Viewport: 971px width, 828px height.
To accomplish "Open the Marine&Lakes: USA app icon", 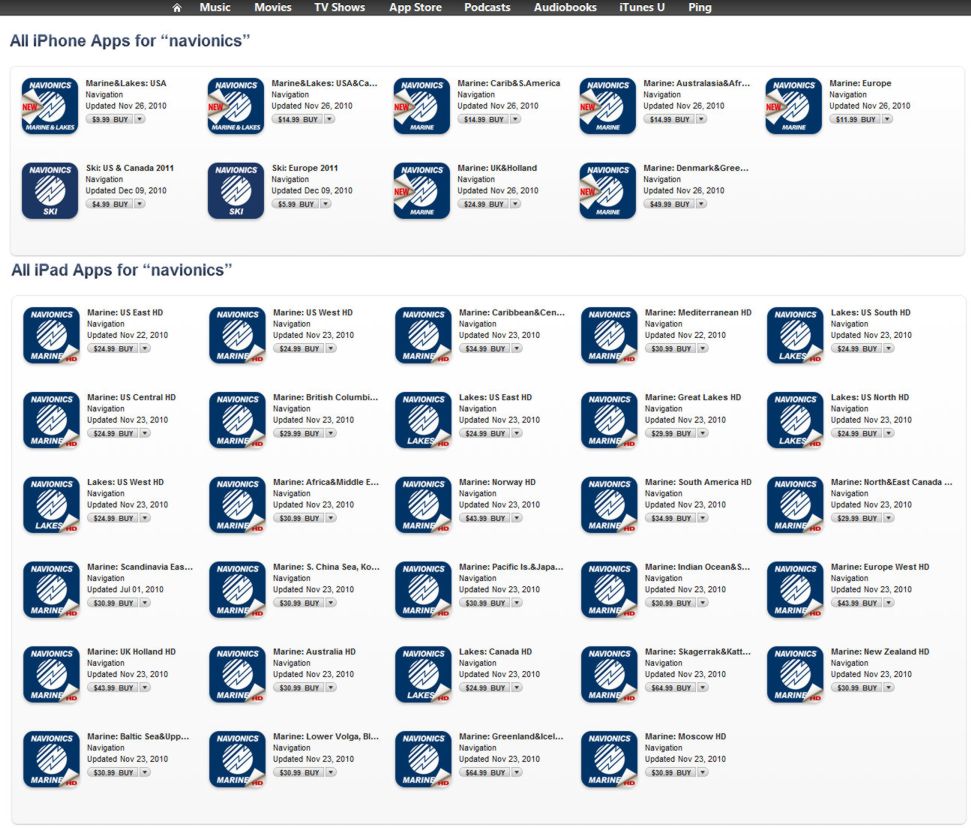I will pyautogui.click(x=50, y=106).
